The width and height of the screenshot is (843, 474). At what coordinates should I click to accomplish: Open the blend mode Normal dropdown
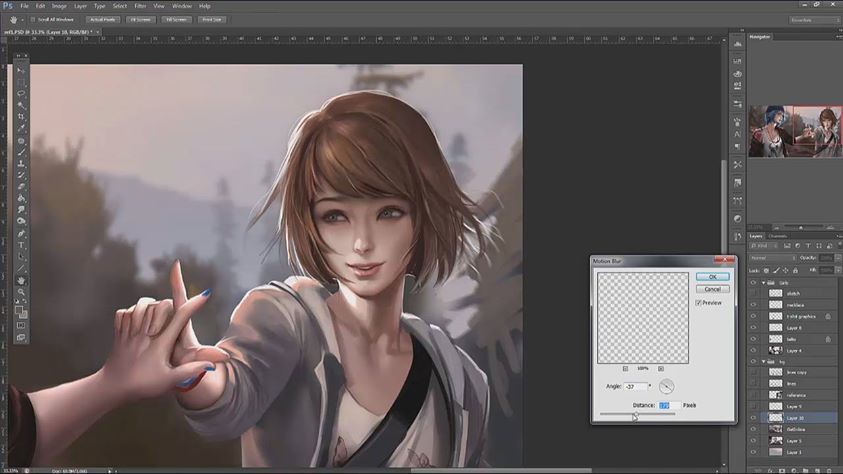pos(773,258)
